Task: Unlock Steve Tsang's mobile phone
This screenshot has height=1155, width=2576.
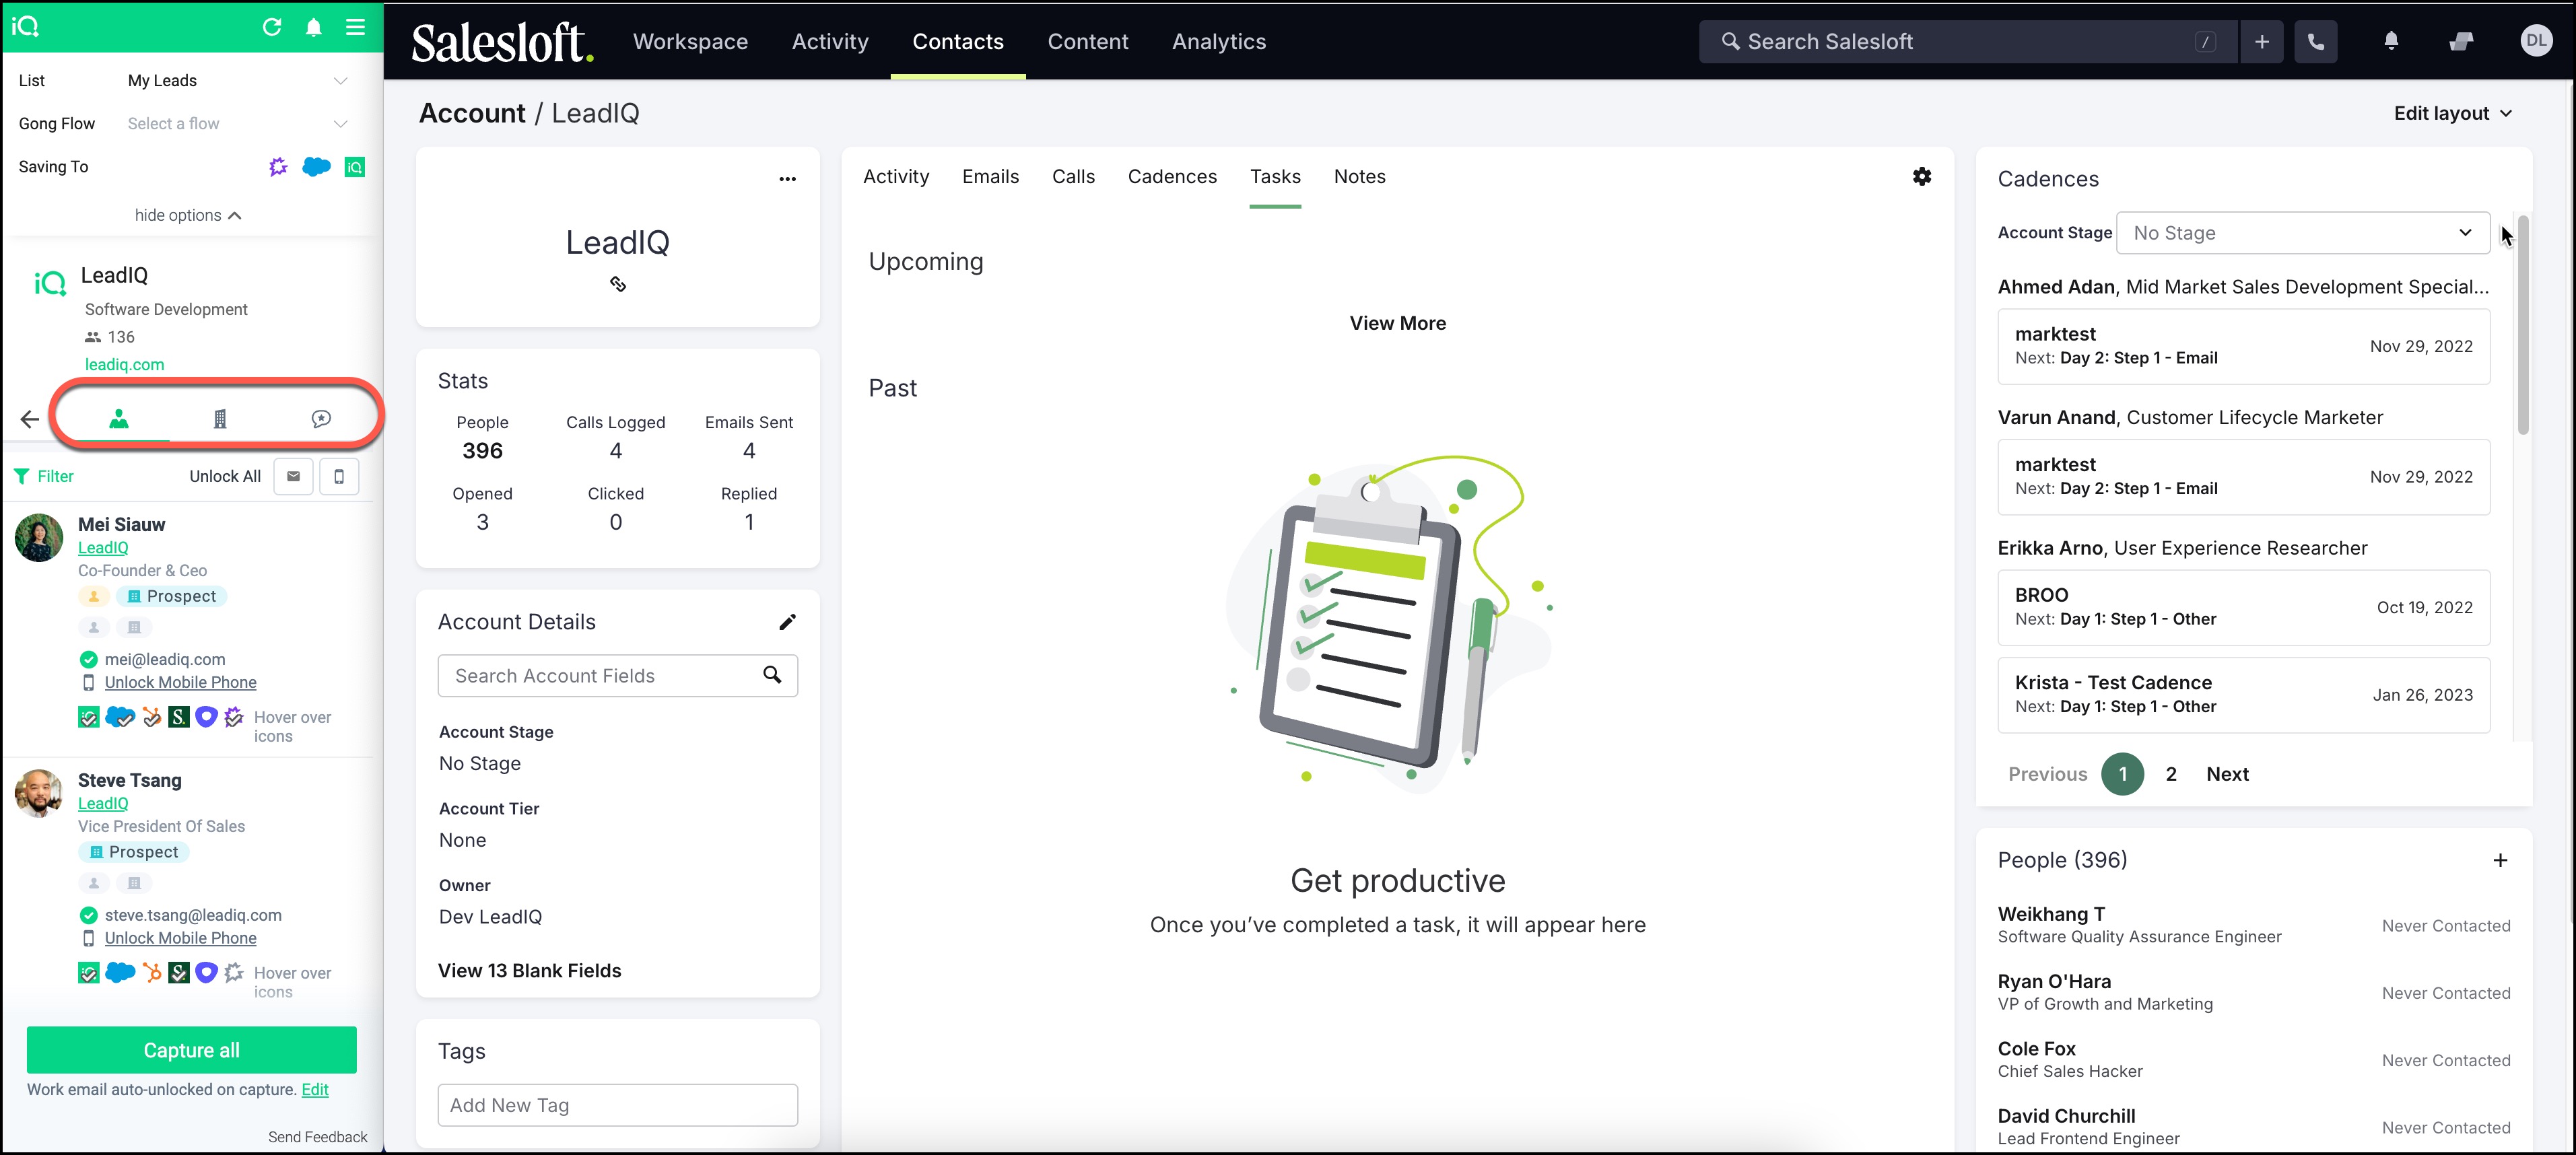Action: click(180, 938)
